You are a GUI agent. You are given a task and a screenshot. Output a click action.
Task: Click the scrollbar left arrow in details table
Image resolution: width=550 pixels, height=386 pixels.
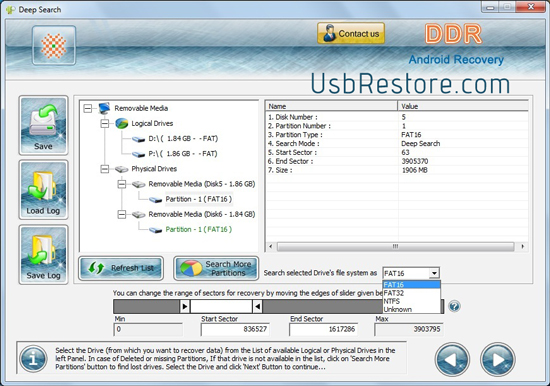tap(270, 246)
